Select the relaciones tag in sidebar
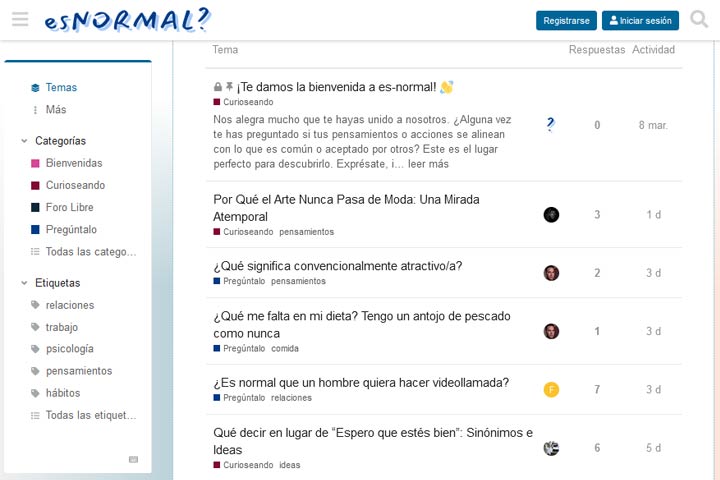The width and height of the screenshot is (720, 480). point(70,305)
